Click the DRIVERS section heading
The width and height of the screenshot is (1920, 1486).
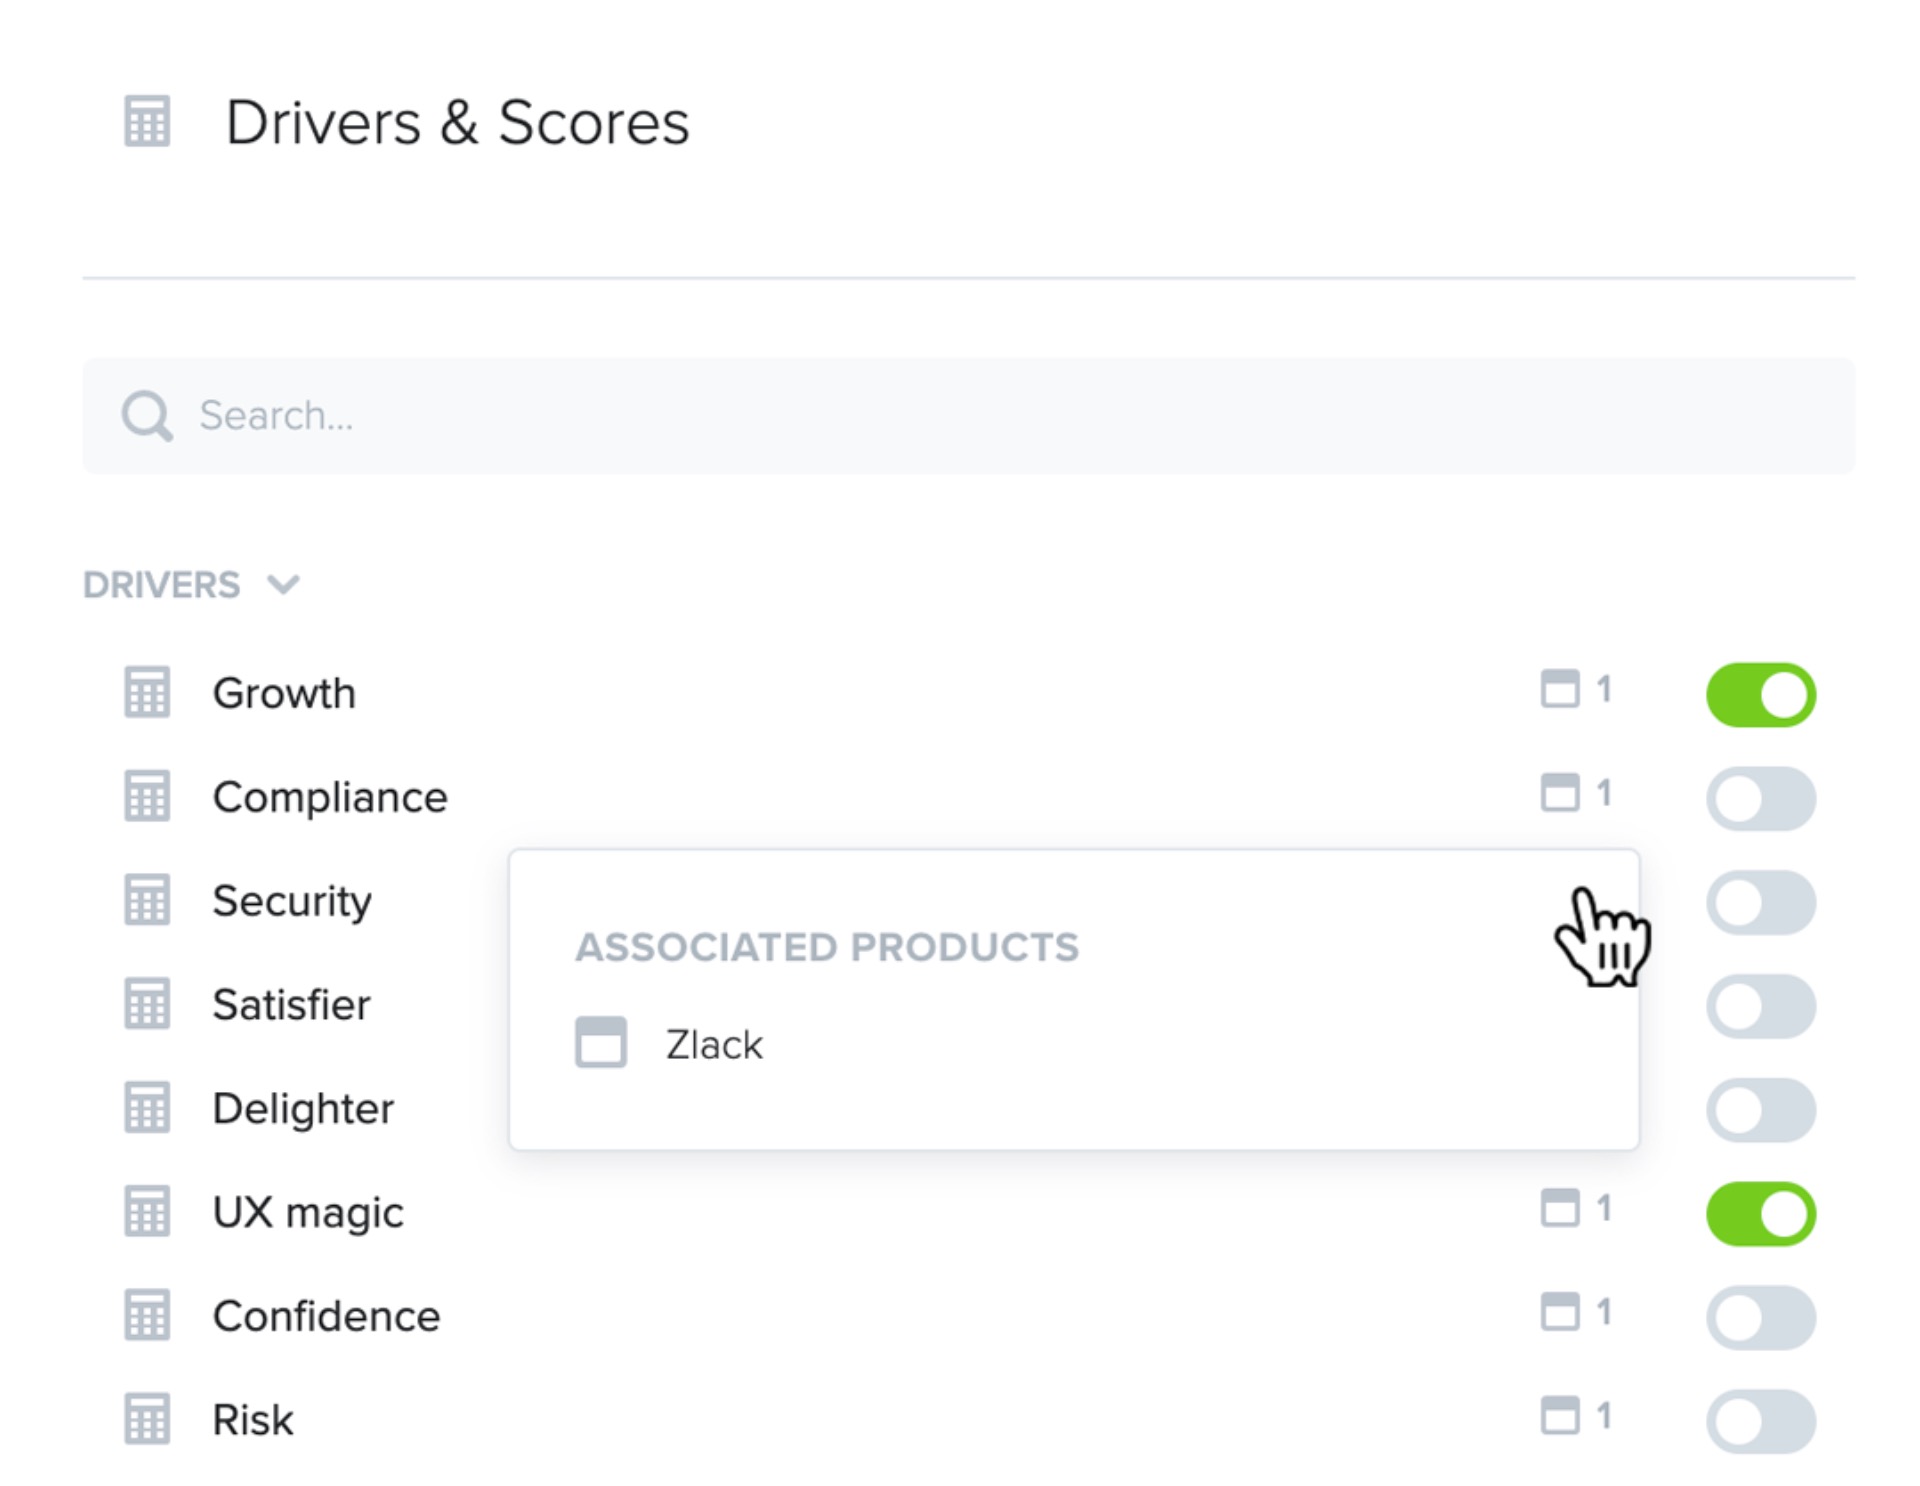coord(162,584)
